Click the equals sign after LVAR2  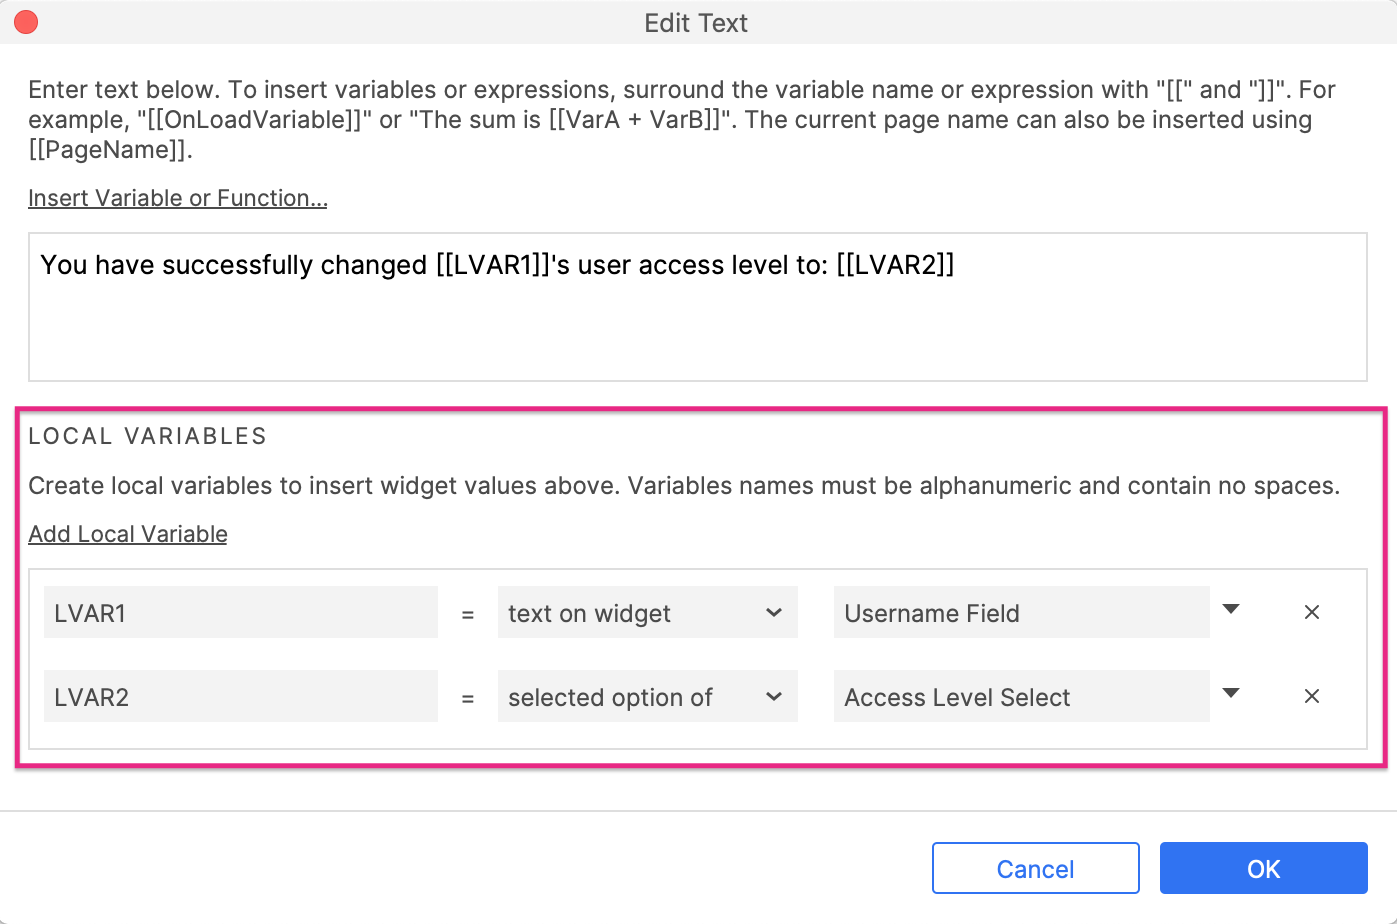467,699
